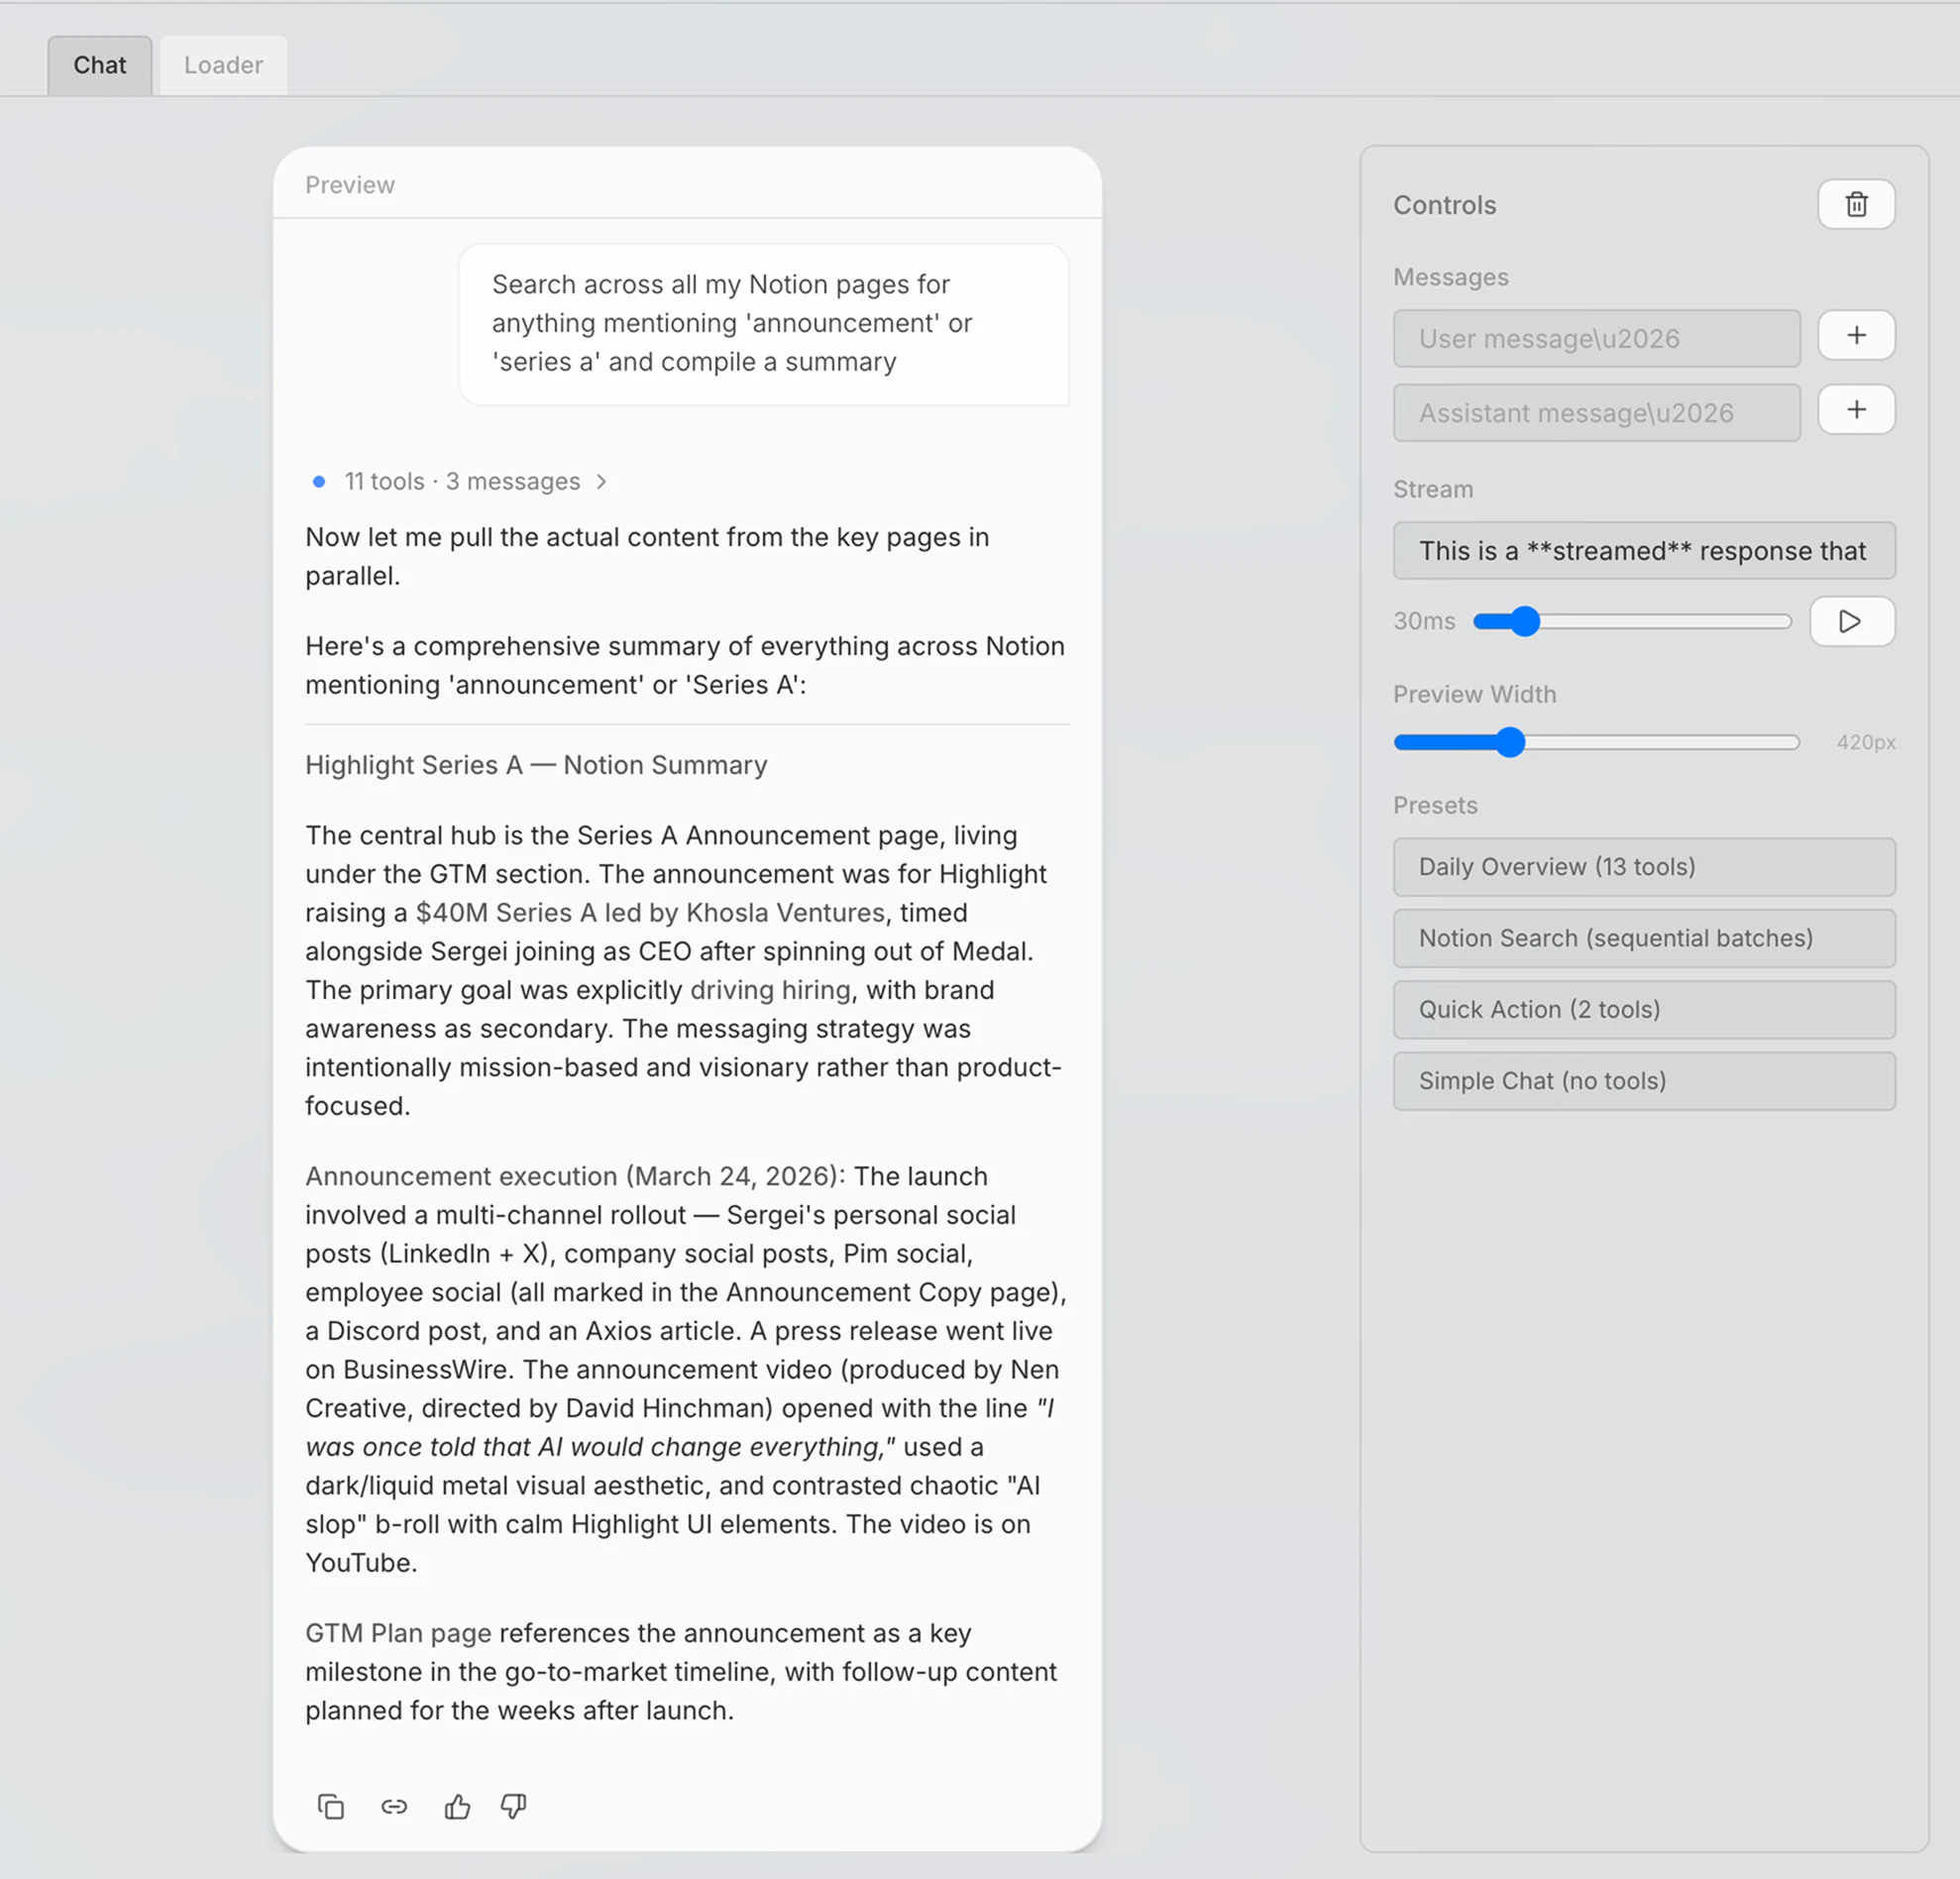Image resolution: width=1960 pixels, height=1879 pixels.
Task: Click 'Highlight Series A — Notion Summary' heading
Action: 536,764
